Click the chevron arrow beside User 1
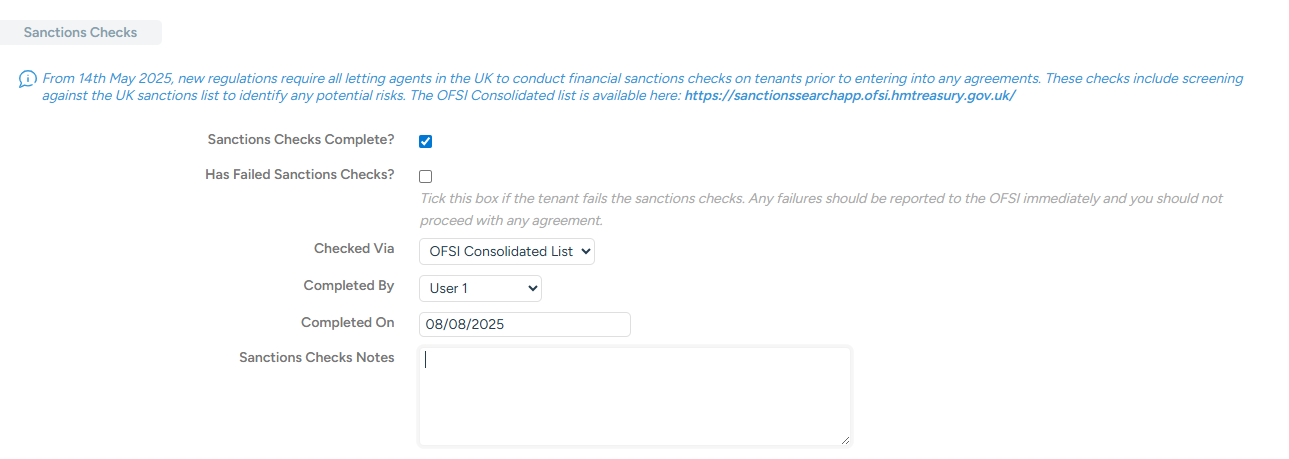Image resolution: width=1289 pixels, height=459 pixels. point(532,289)
